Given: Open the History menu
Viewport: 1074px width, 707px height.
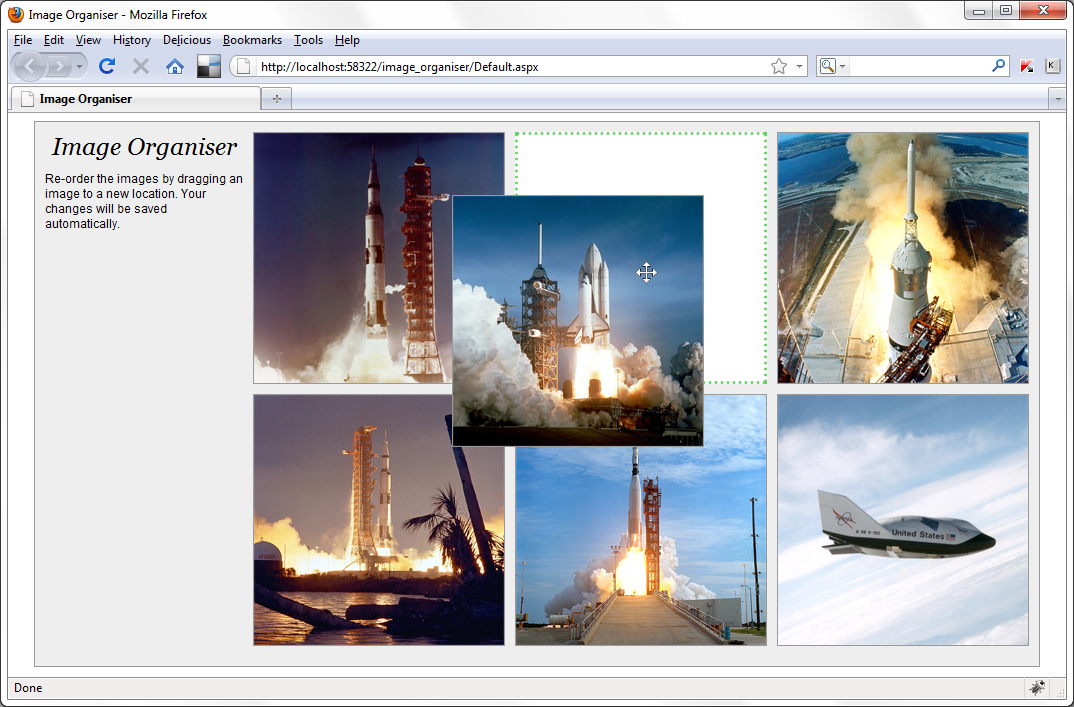Looking at the screenshot, I should (x=132, y=40).
